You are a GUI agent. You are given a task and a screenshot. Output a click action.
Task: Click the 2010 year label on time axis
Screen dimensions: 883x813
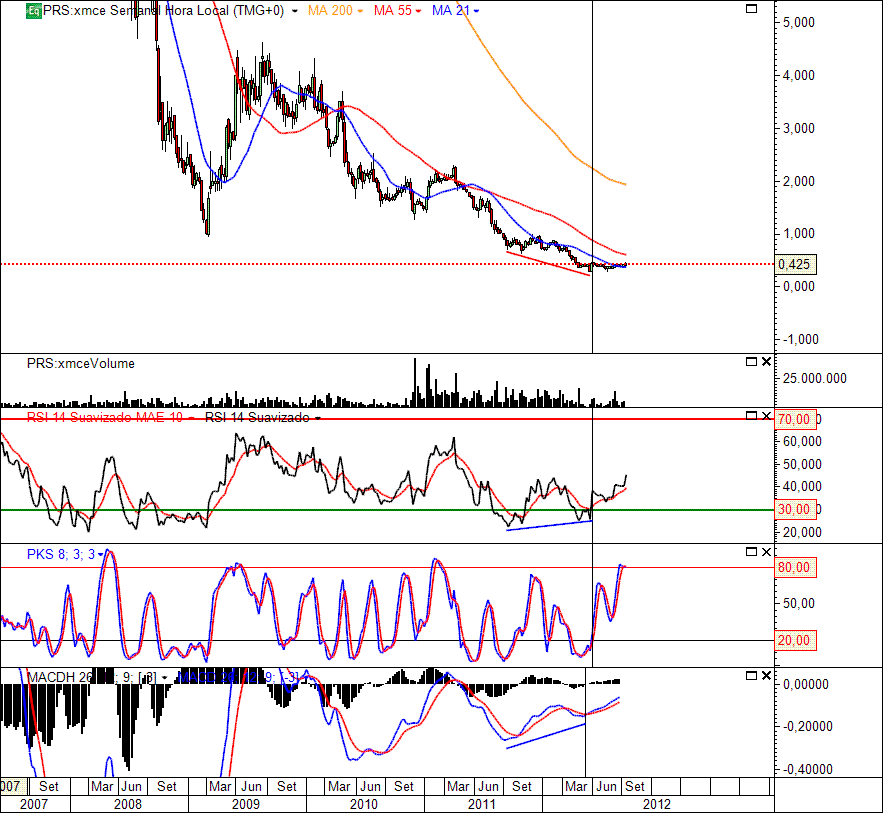pos(364,804)
